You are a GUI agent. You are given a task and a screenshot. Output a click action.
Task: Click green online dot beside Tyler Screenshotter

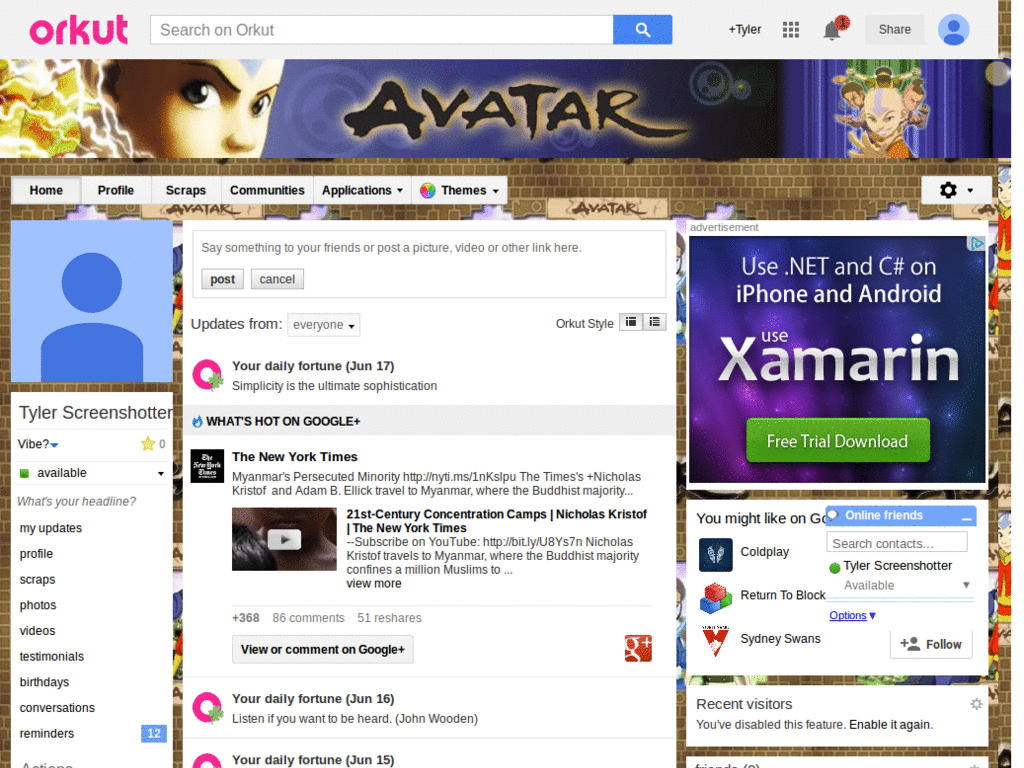[x=834, y=568]
